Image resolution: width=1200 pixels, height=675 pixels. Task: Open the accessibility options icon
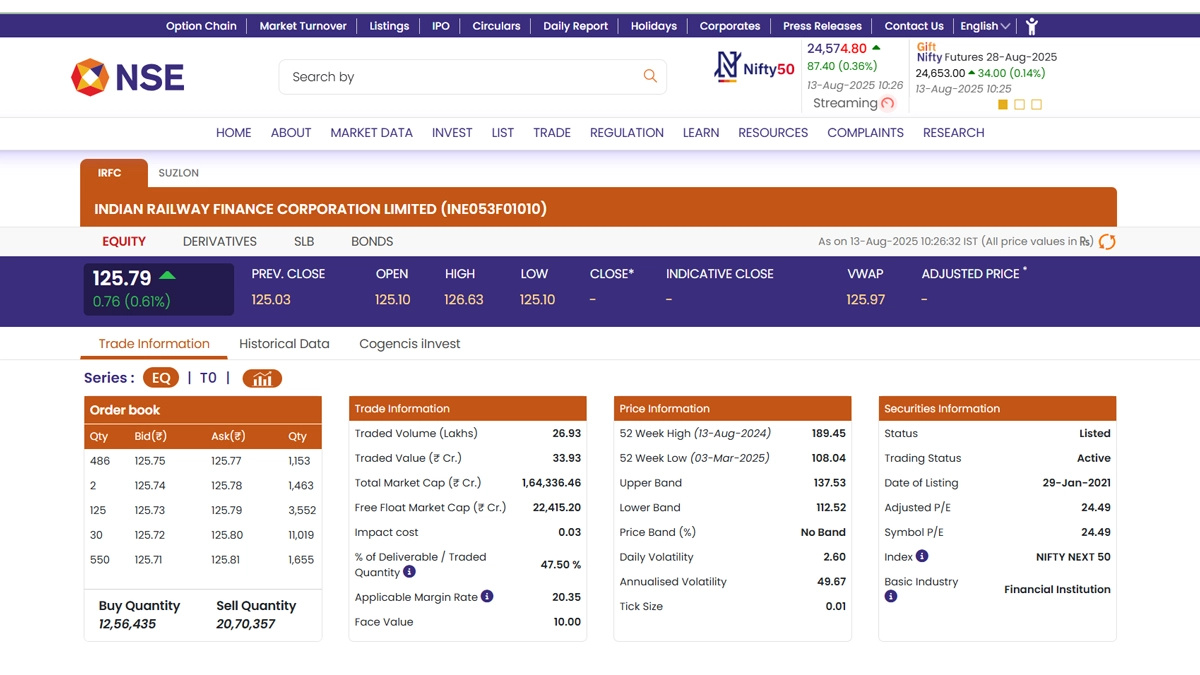coord(1032,26)
